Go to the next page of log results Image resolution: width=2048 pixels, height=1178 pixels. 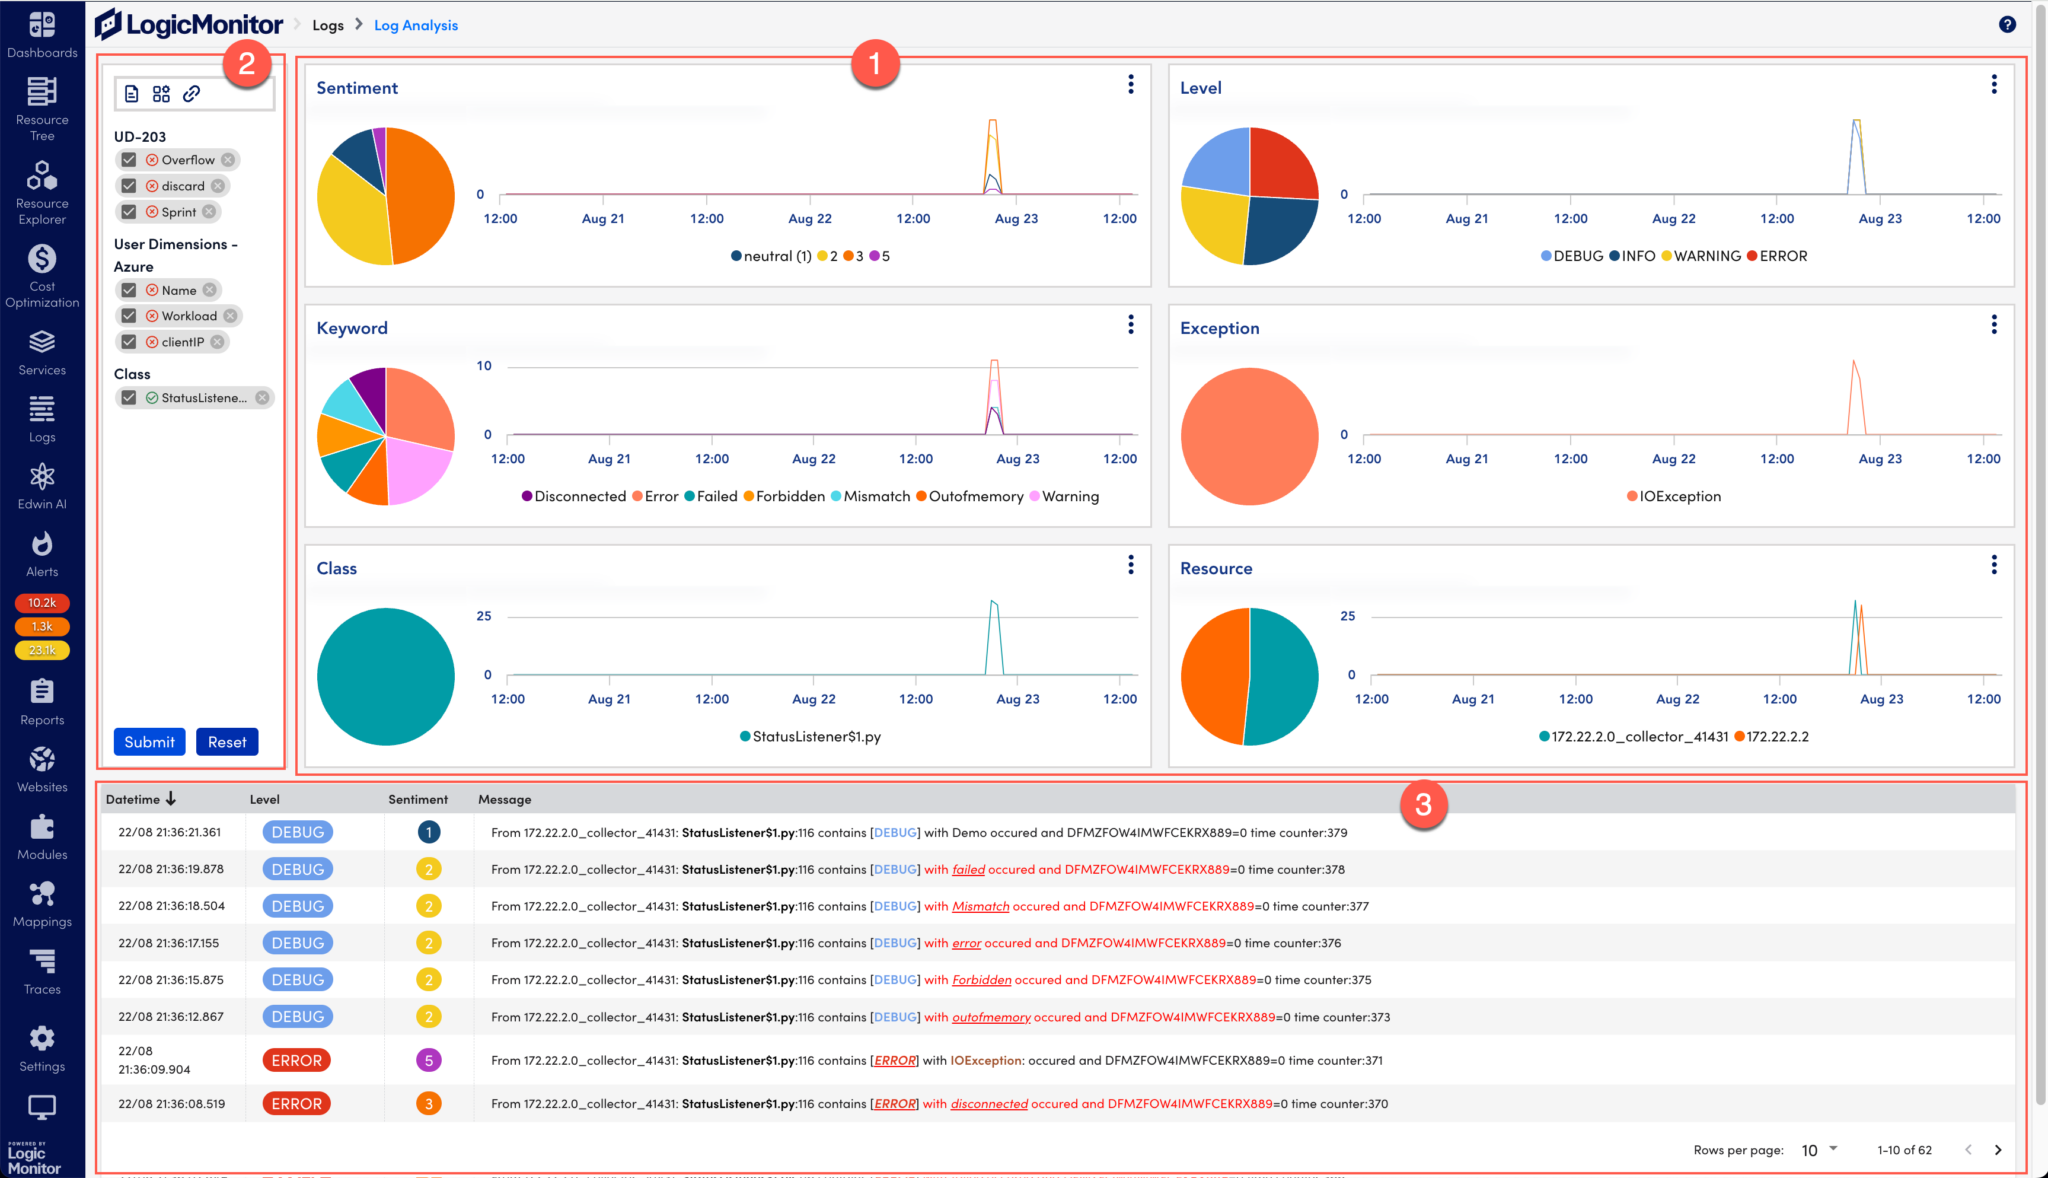click(x=1997, y=1150)
